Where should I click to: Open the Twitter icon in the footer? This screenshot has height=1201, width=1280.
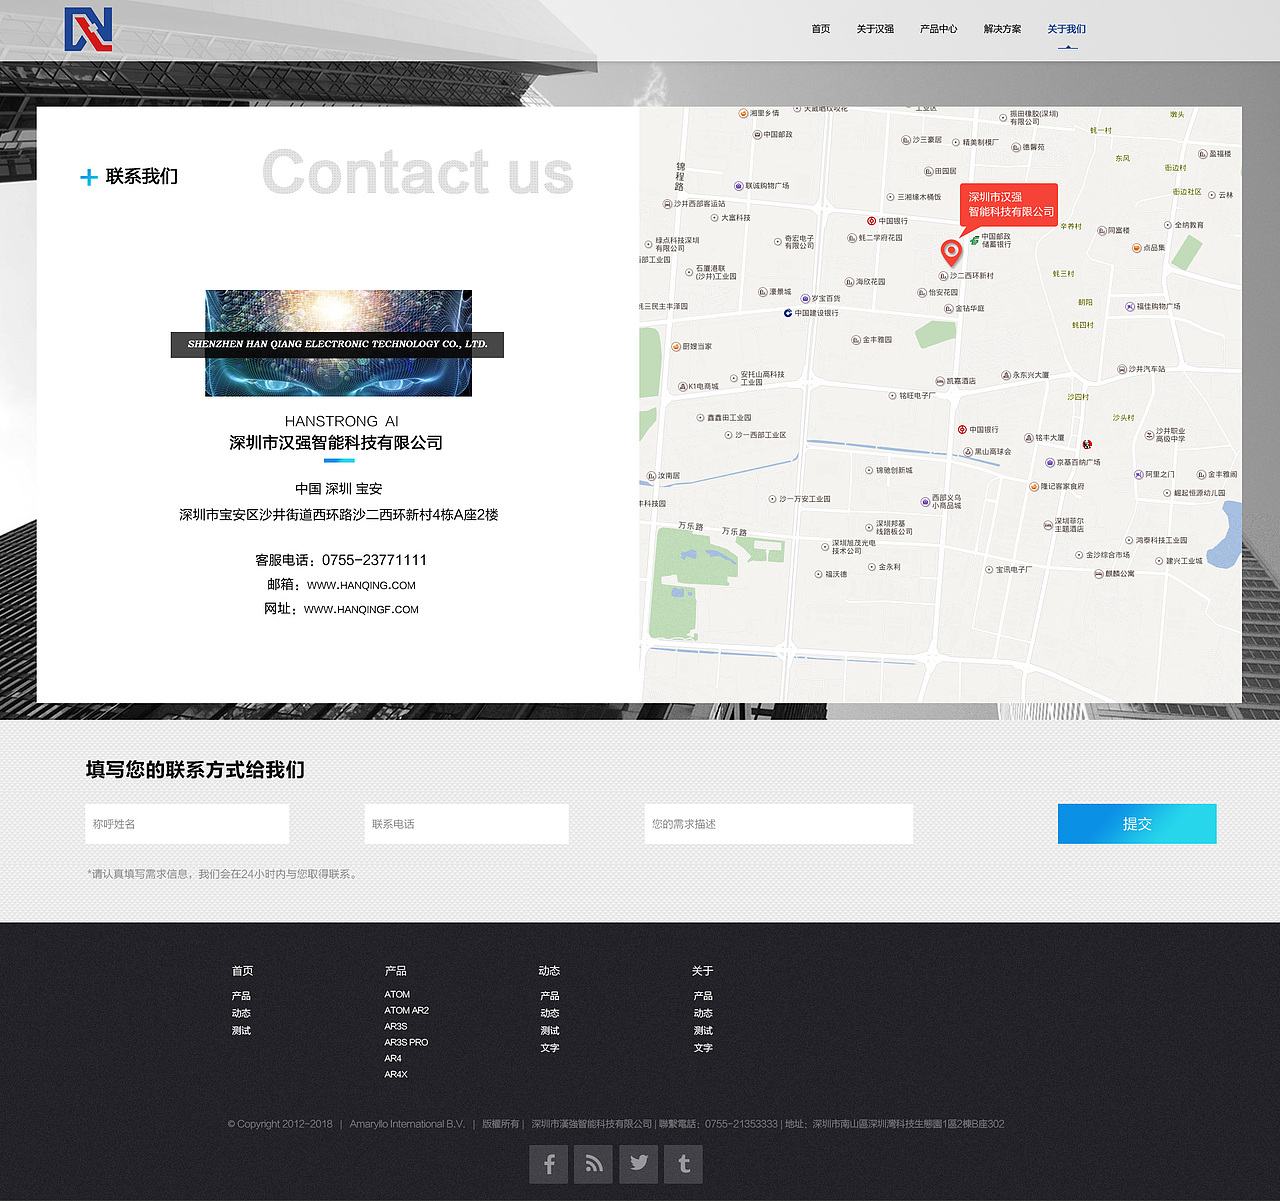pos(638,1164)
